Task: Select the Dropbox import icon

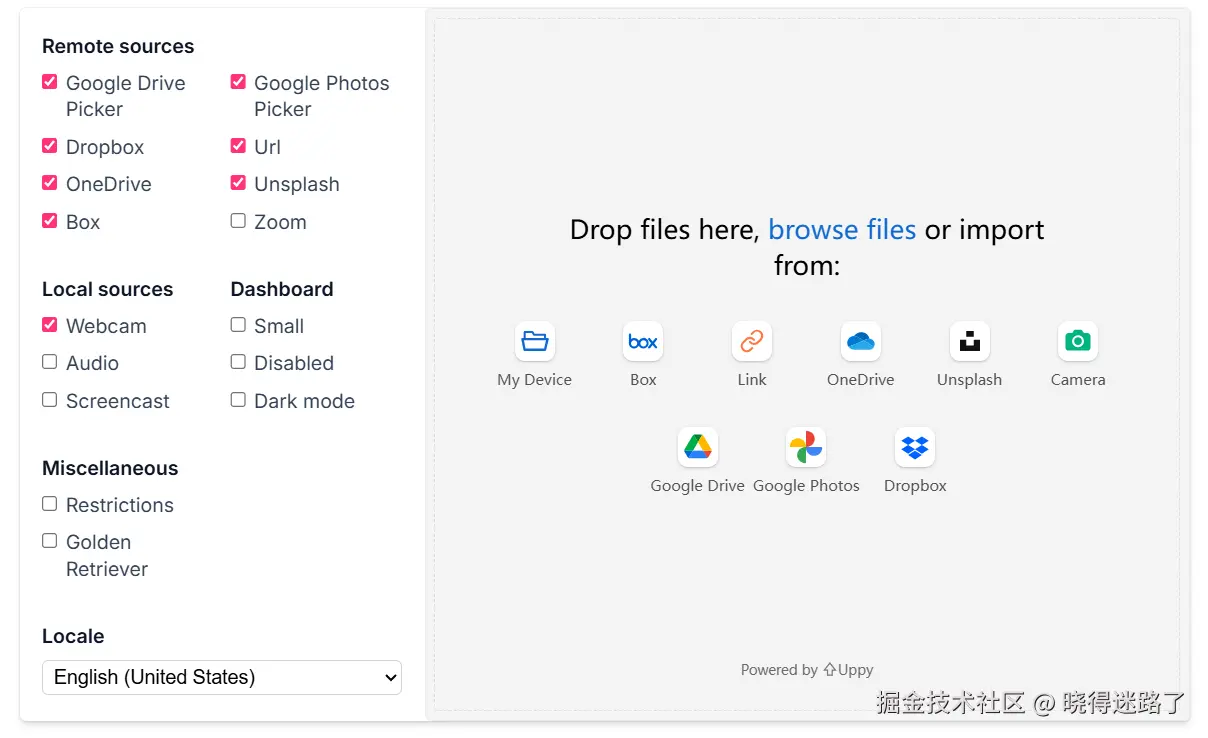Action: 915,447
